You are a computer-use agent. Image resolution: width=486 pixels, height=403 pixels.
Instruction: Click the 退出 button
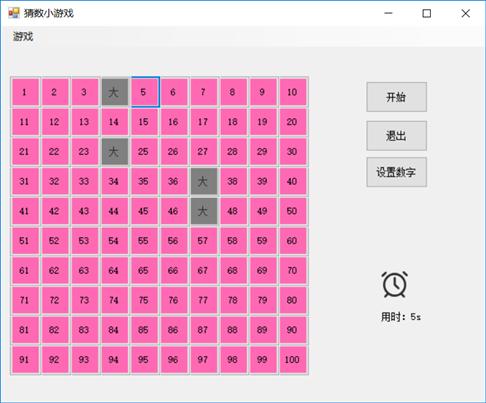(396, 136)
